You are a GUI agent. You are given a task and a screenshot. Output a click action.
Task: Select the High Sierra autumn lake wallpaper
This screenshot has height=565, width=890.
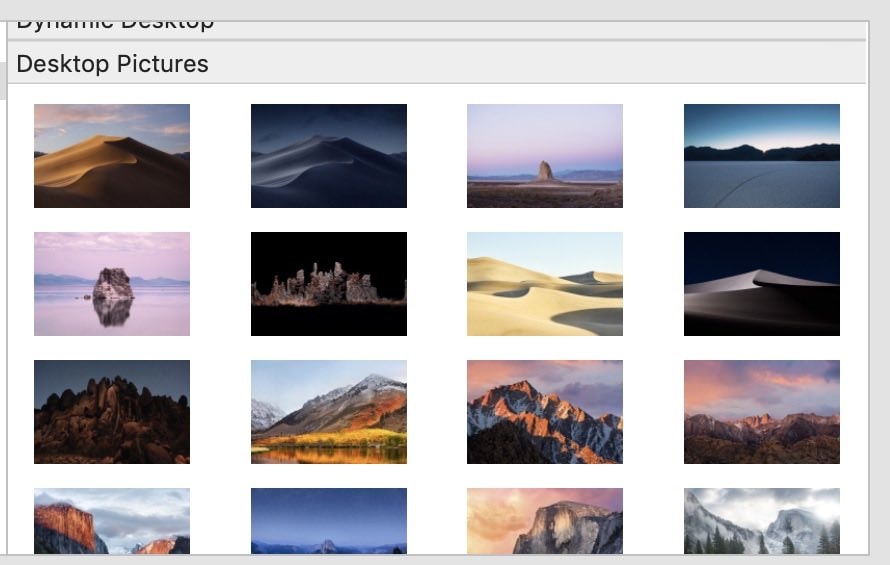click(x=329, y=412)
